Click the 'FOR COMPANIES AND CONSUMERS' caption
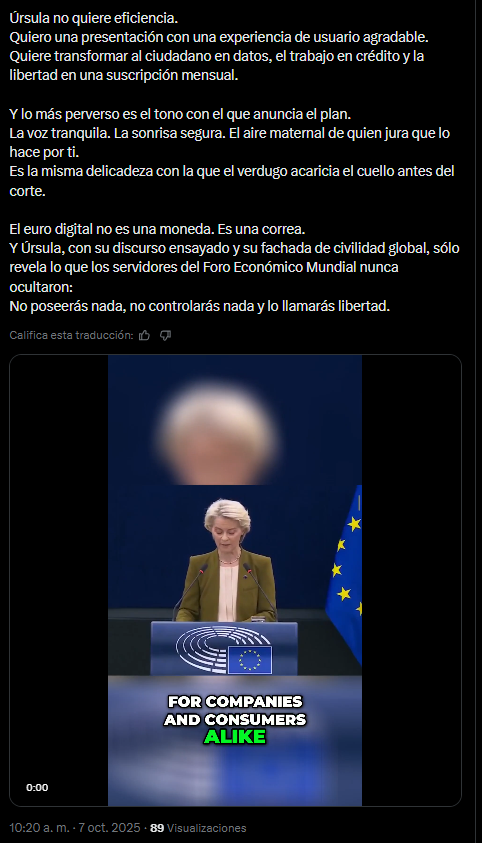Image resolution: width=482 pixels, height=843 pixels. click(235, 710)
